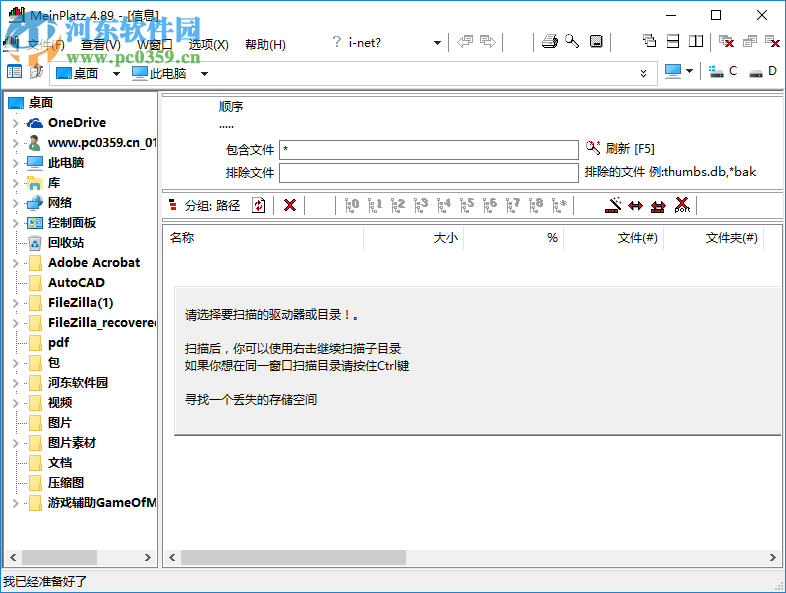Viewport: 786px width, 593px height.
Task: Click the window icon with purple X
Action: (x=772, y=42)
